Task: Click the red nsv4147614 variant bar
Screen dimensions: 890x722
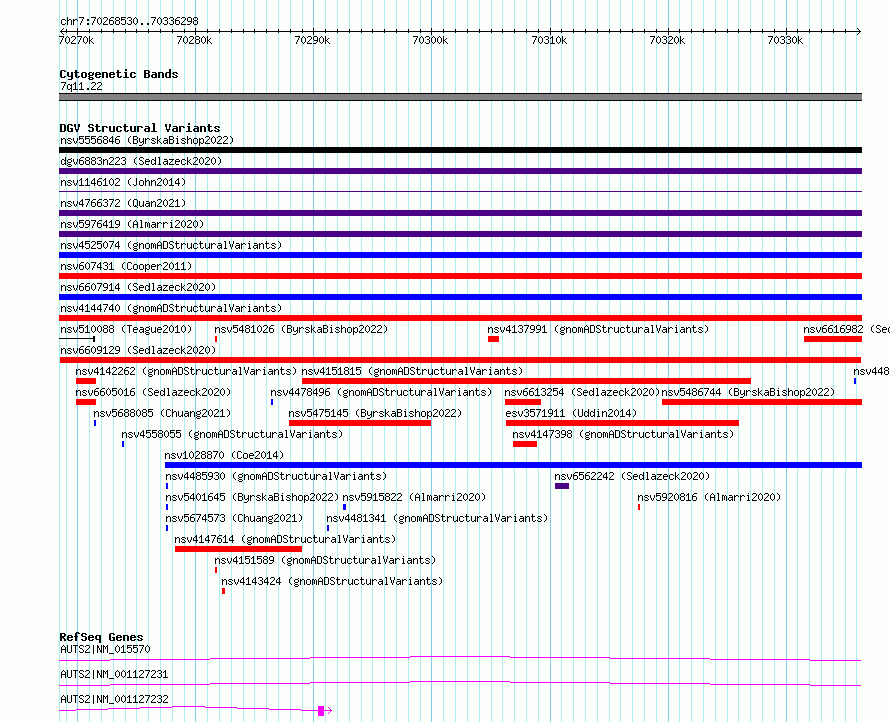Action: [x=238, y=549]
